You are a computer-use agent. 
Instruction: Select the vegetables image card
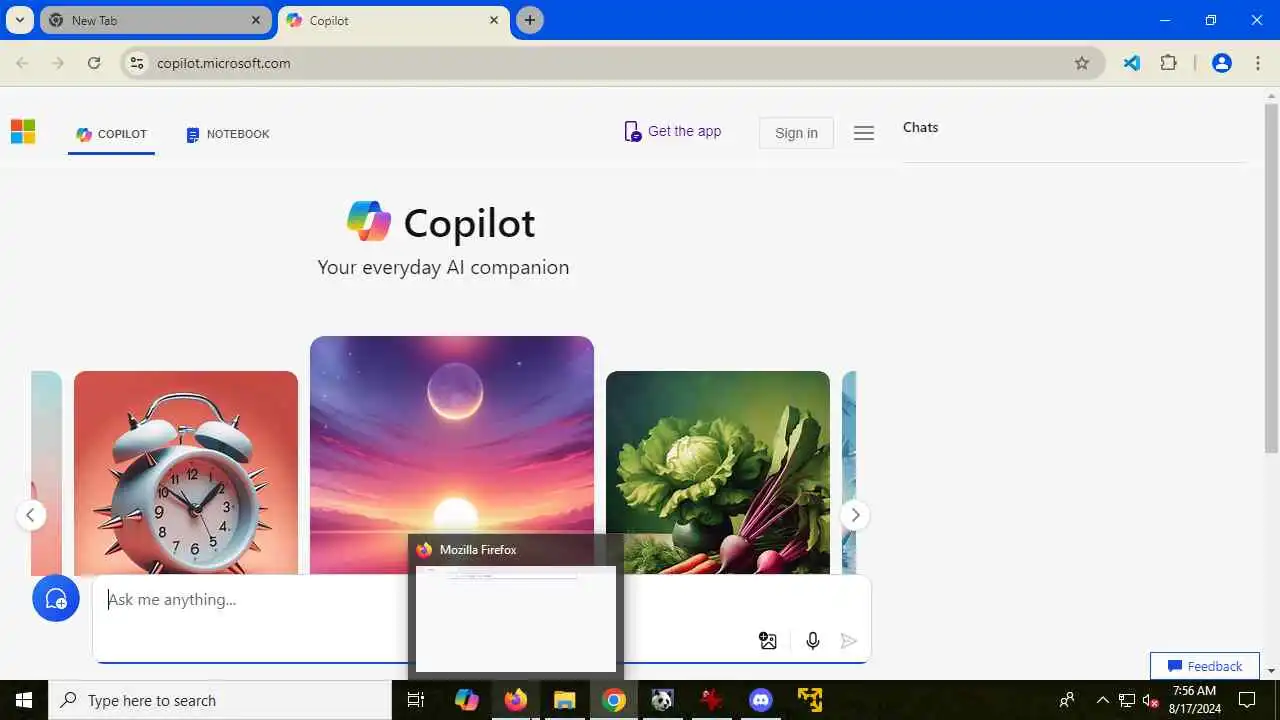[x=718, y=472]
